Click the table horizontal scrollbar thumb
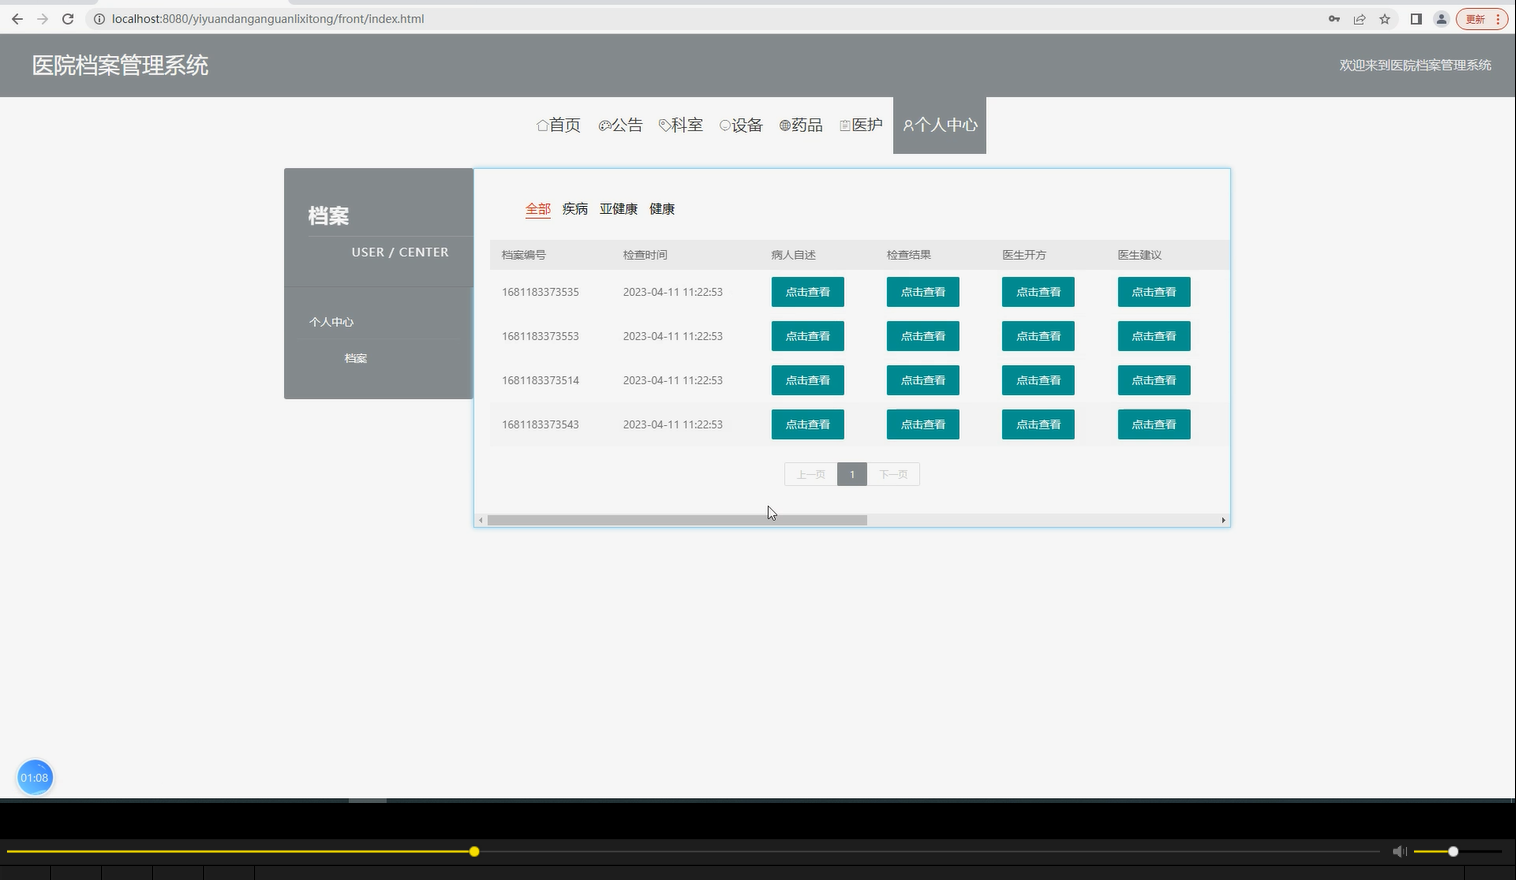Screen dimensions: 1516x880 pos(677,520)
